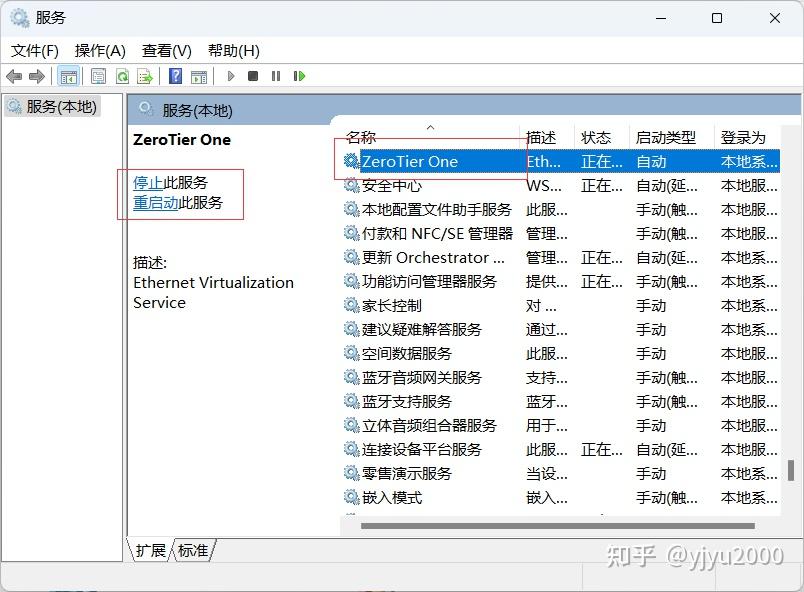804x592 pixels.
Task: Open help via blue question mark icon
Action: coord(176,76)
